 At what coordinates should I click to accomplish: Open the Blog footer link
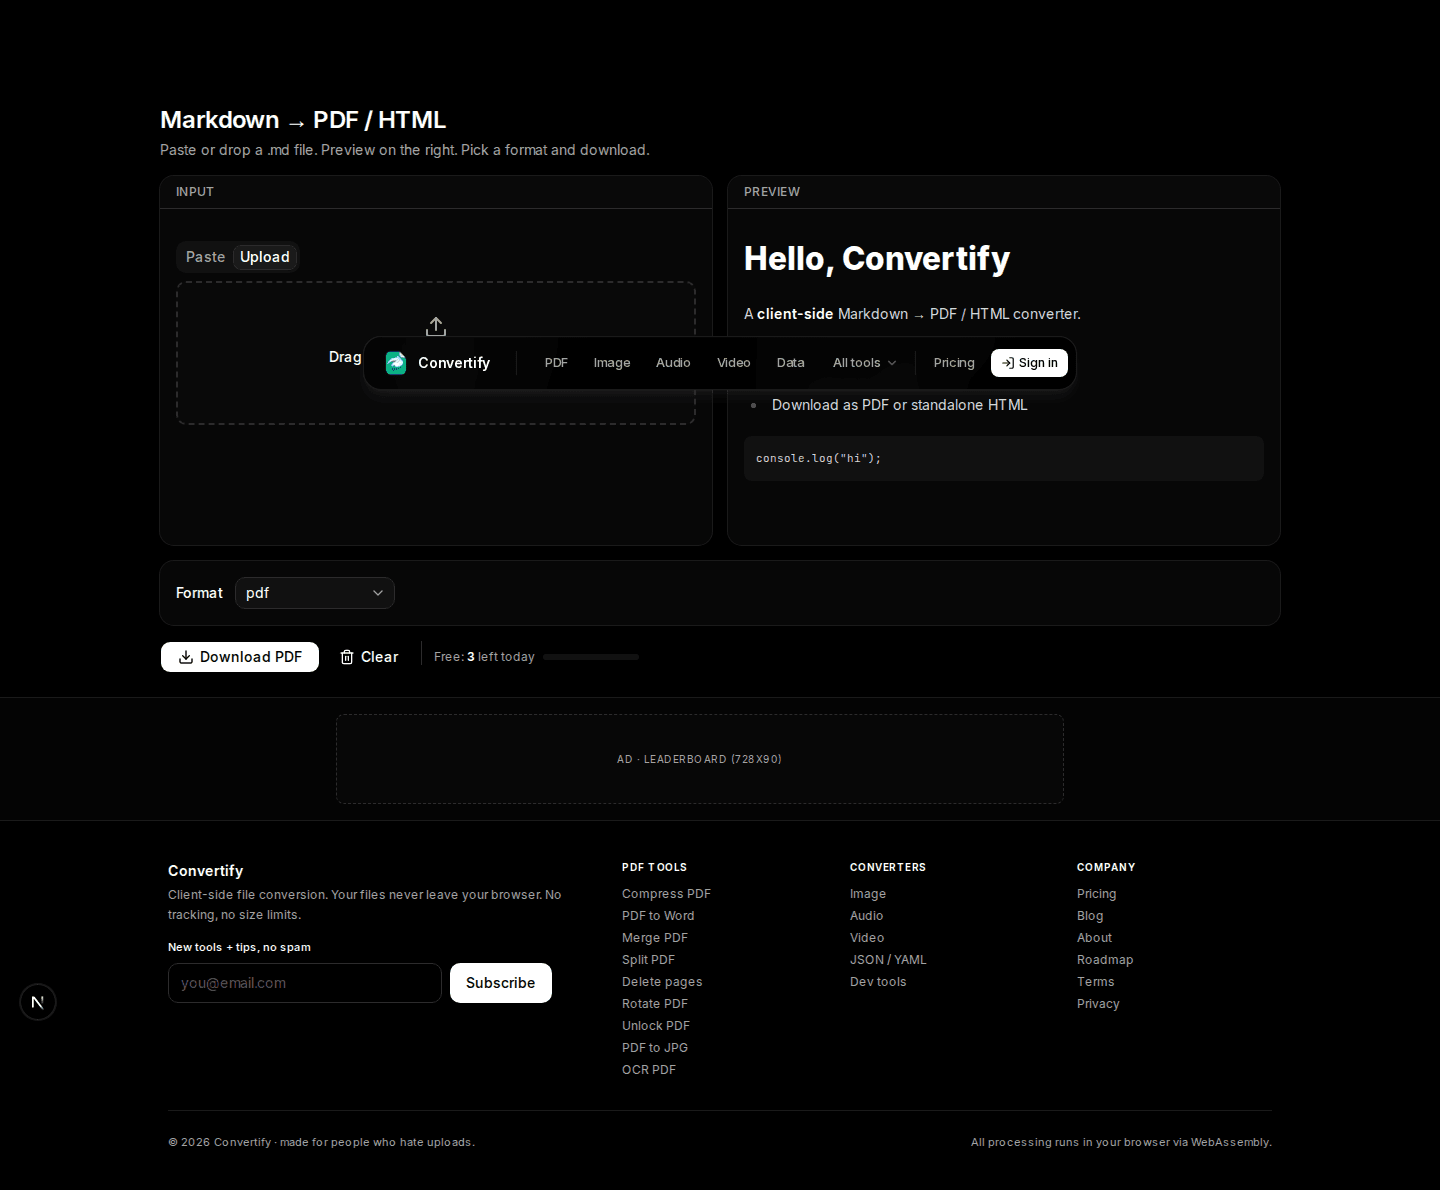[1090, 916]
